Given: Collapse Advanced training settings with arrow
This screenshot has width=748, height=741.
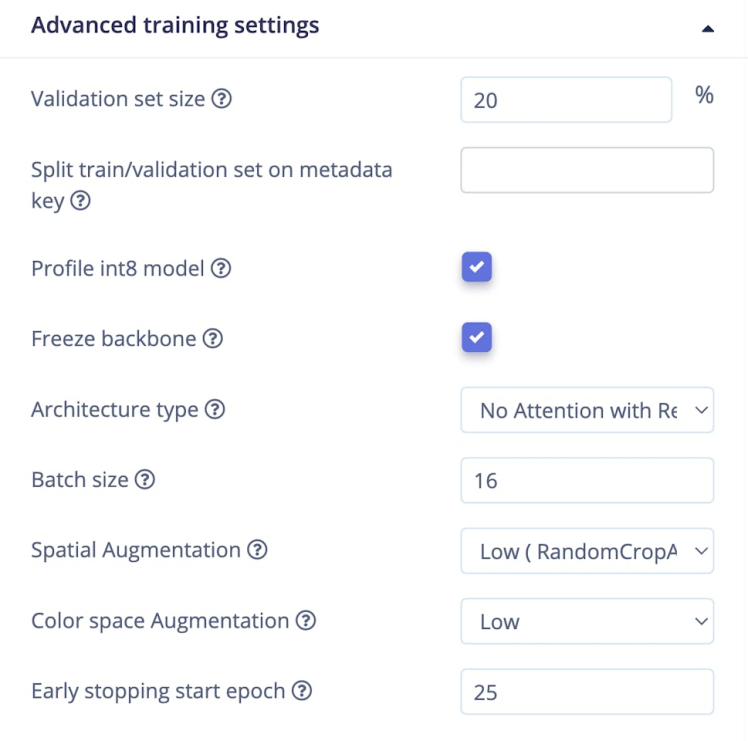Looking at the screenshot, I should coord(708,29).
